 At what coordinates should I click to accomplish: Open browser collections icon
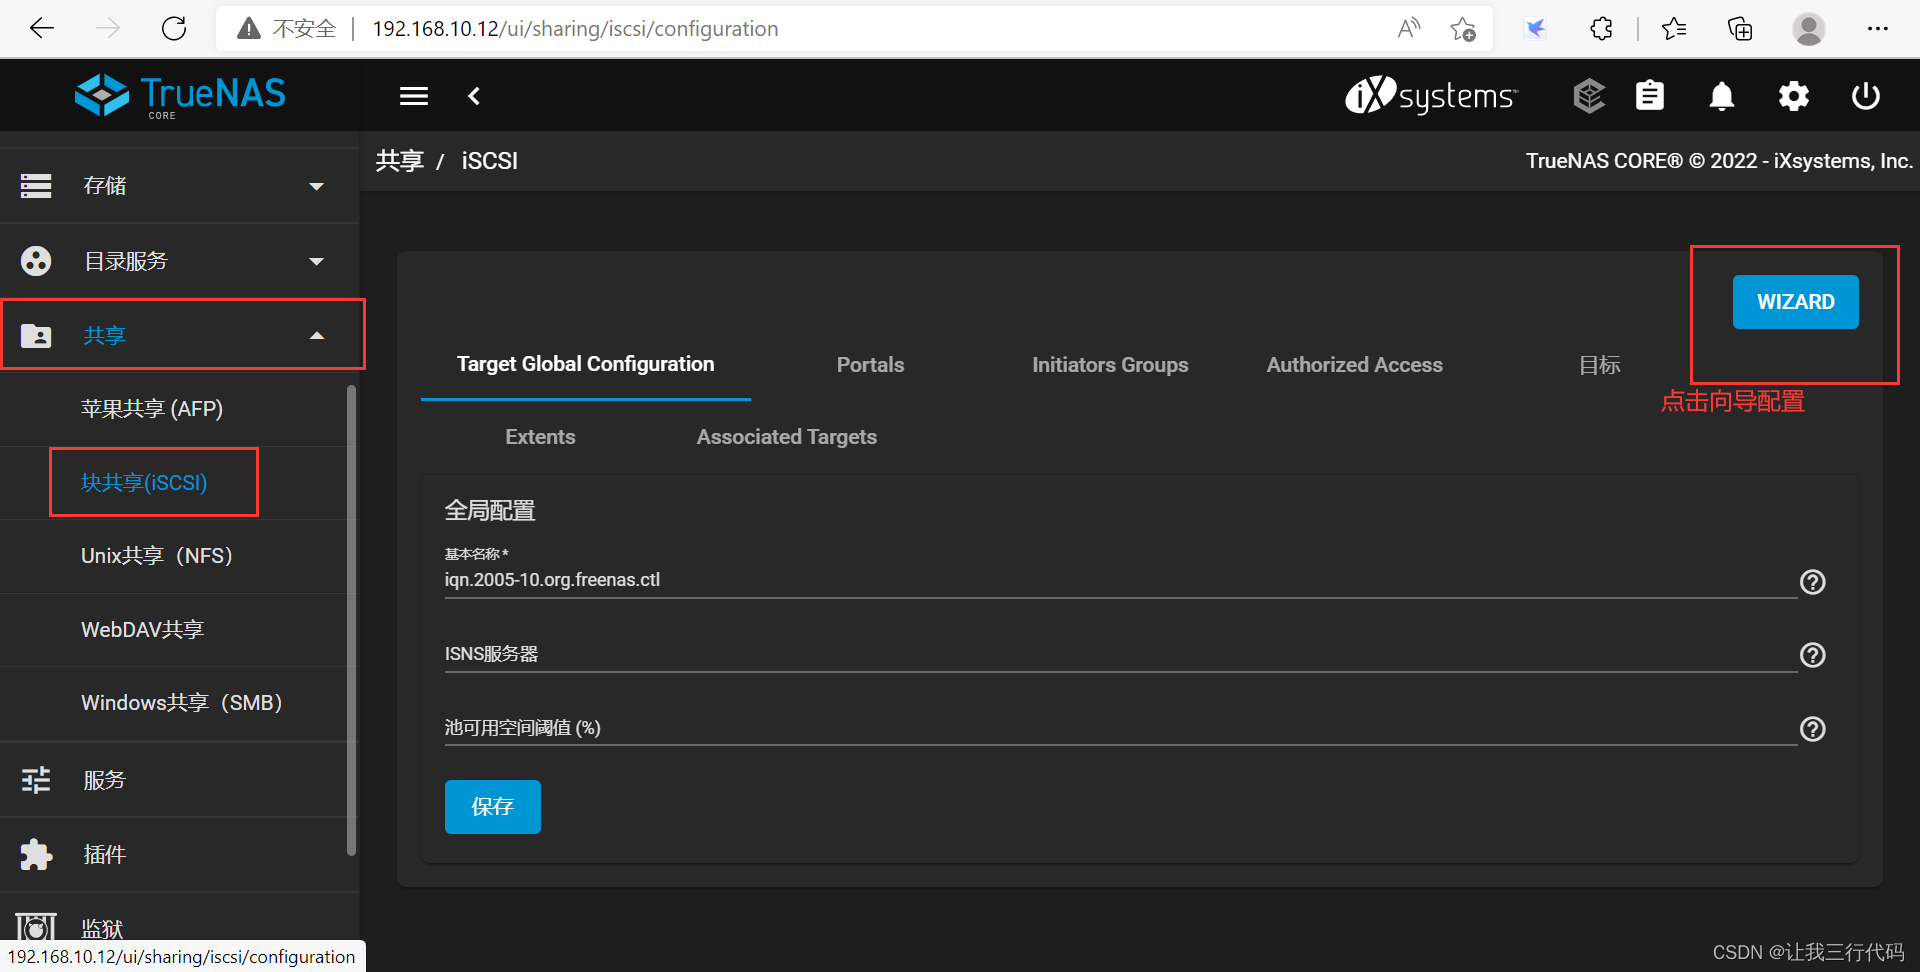[x=1740, y=28]
